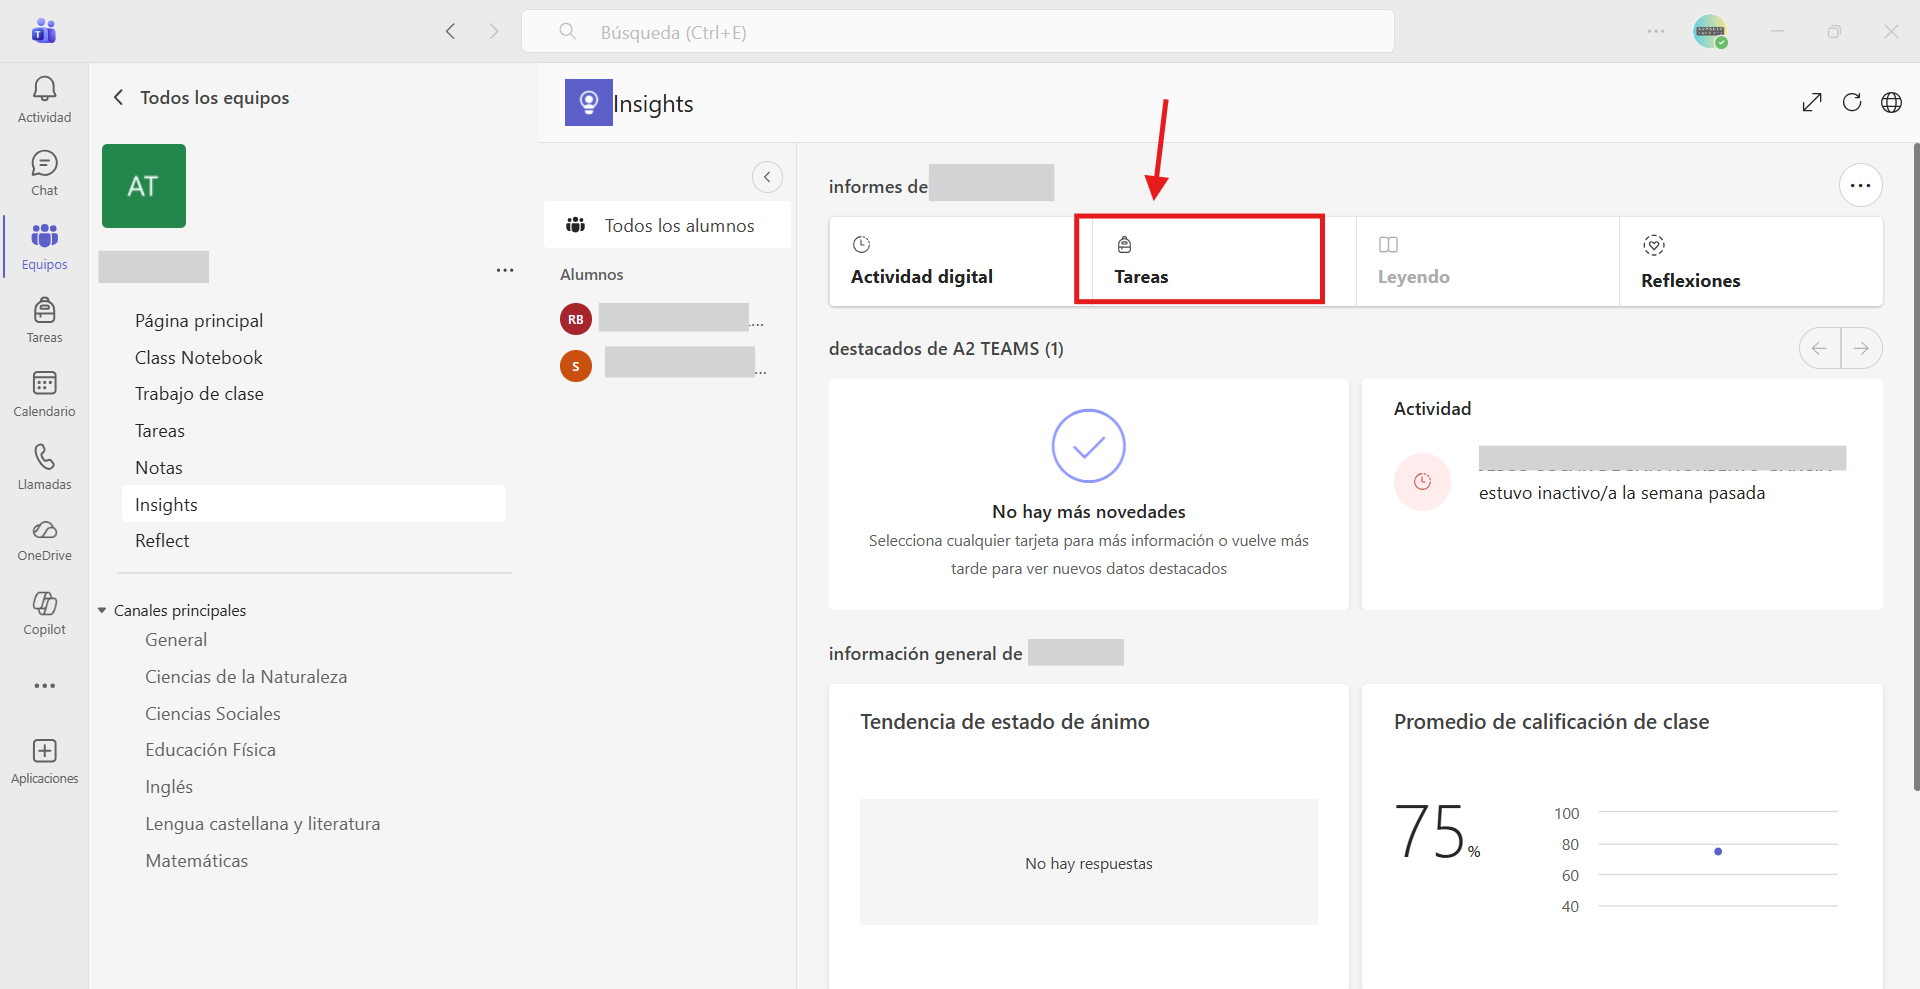Image resolution: width=1920 pixels, height=989 pixels.
Task: Open the General channel
Action: (x=176, y=640)
